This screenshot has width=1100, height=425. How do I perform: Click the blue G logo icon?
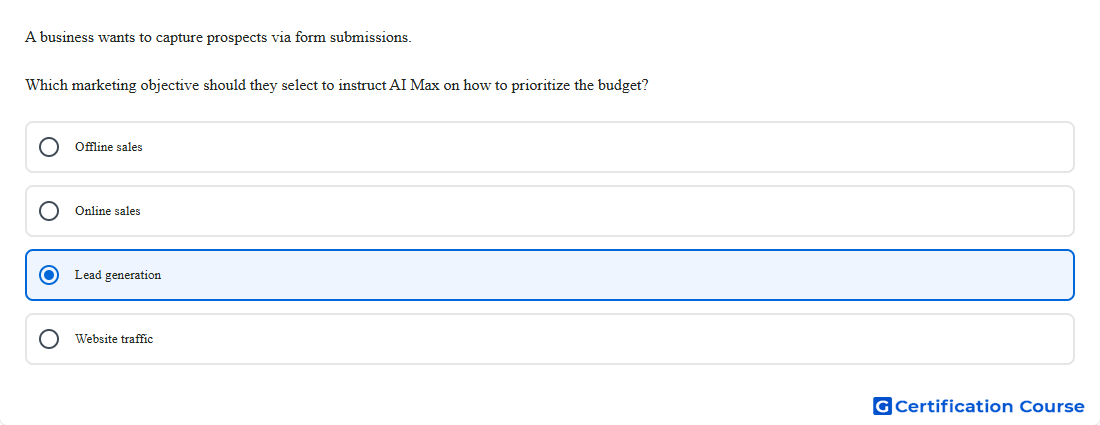[x=882, y=406]
